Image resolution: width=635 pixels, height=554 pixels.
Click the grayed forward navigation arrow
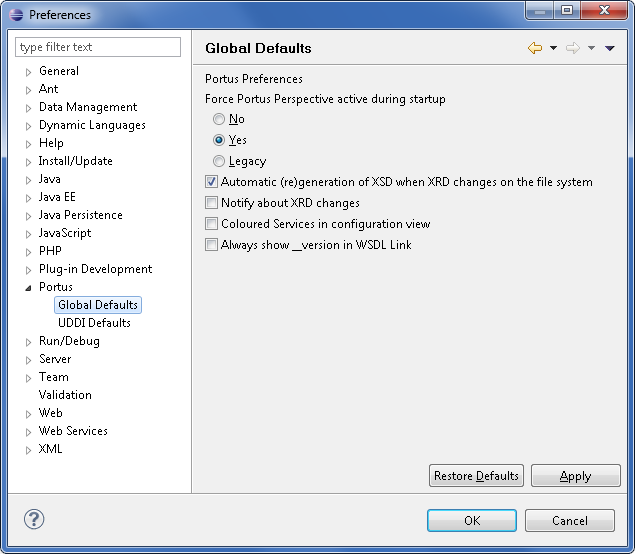coord(573,48)
